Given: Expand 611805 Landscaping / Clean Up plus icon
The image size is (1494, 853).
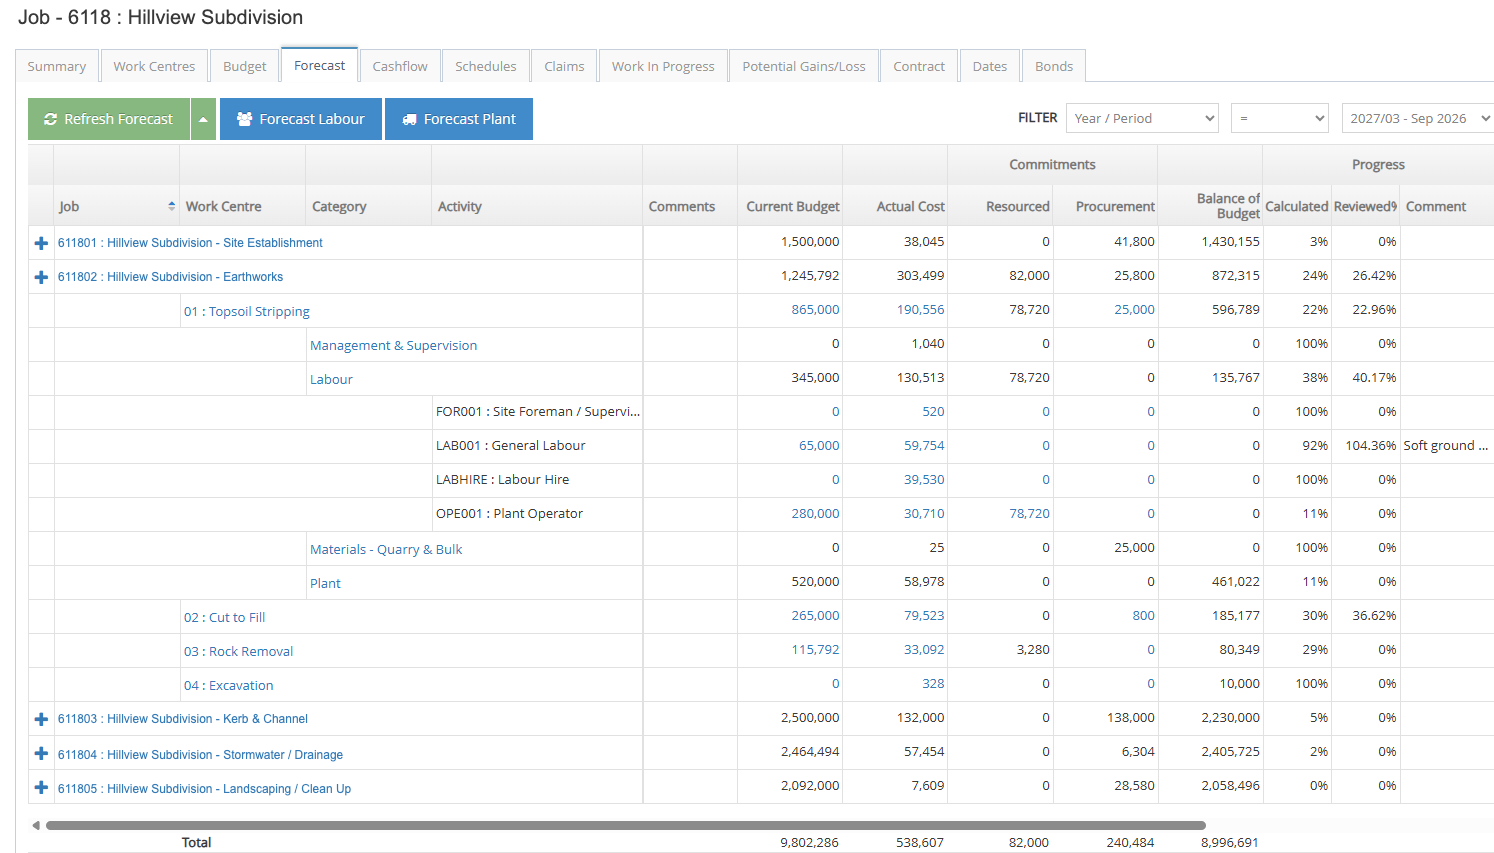Looking at the screenshot, I should point(41,787).
